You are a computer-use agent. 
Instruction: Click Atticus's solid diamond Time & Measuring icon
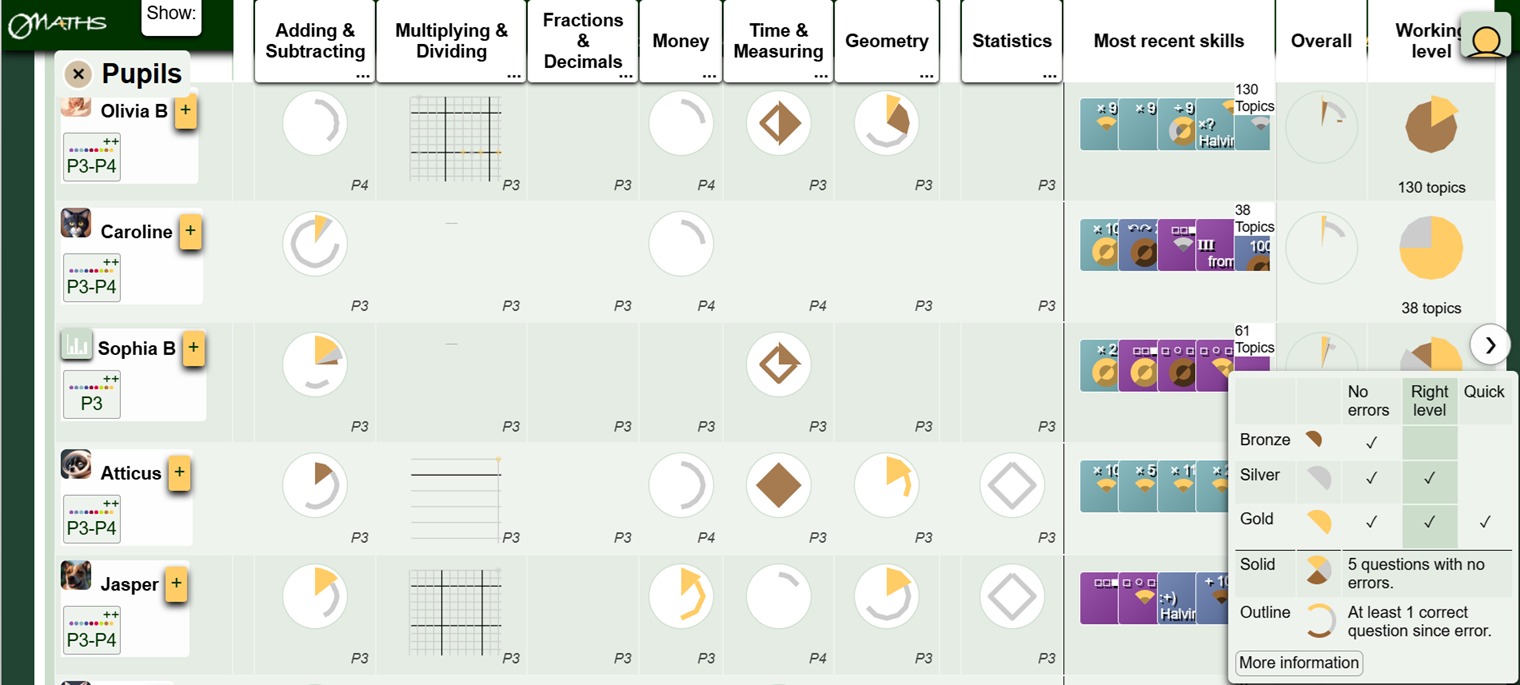[x=779, y=486]
